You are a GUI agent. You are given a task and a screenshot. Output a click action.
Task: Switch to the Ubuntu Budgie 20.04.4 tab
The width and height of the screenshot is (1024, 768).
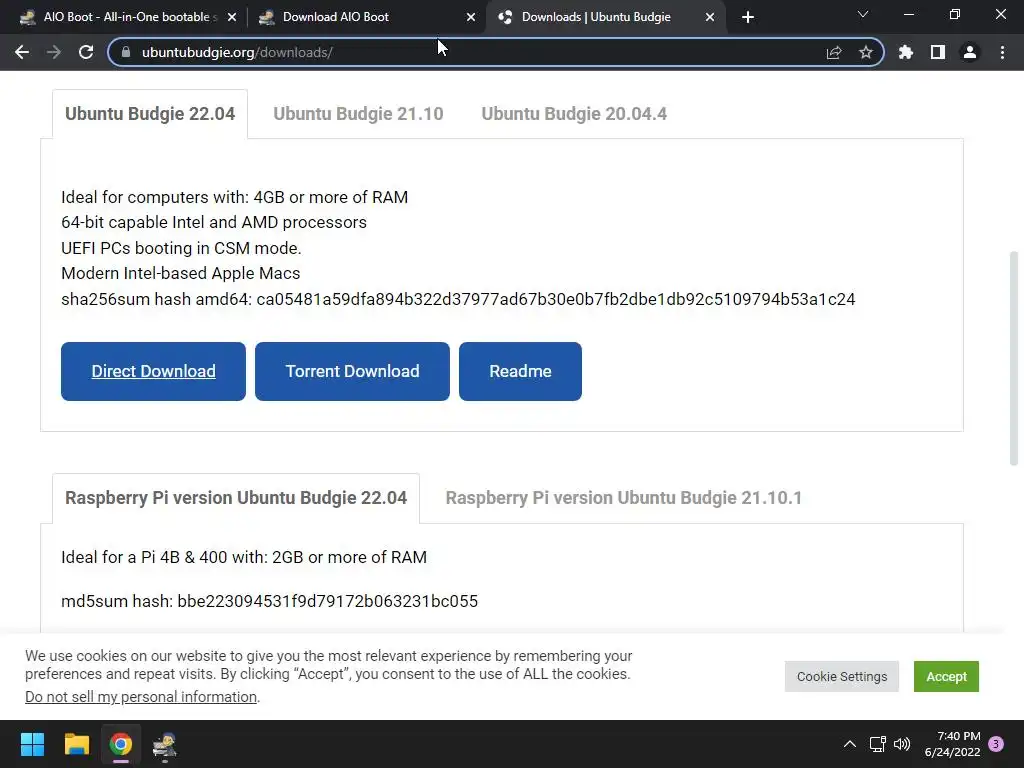pyautogui.click(x=574, y=114)
